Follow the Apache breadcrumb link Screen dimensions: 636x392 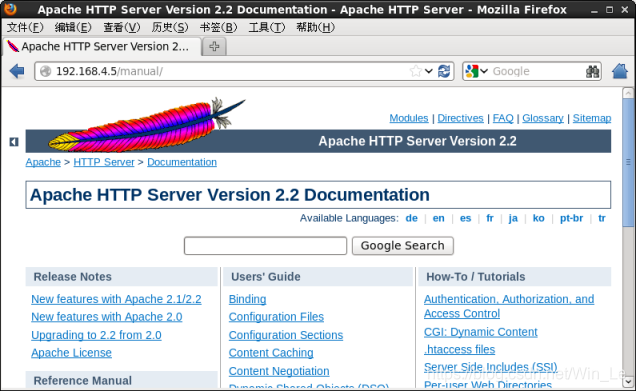tap(43, 162)
